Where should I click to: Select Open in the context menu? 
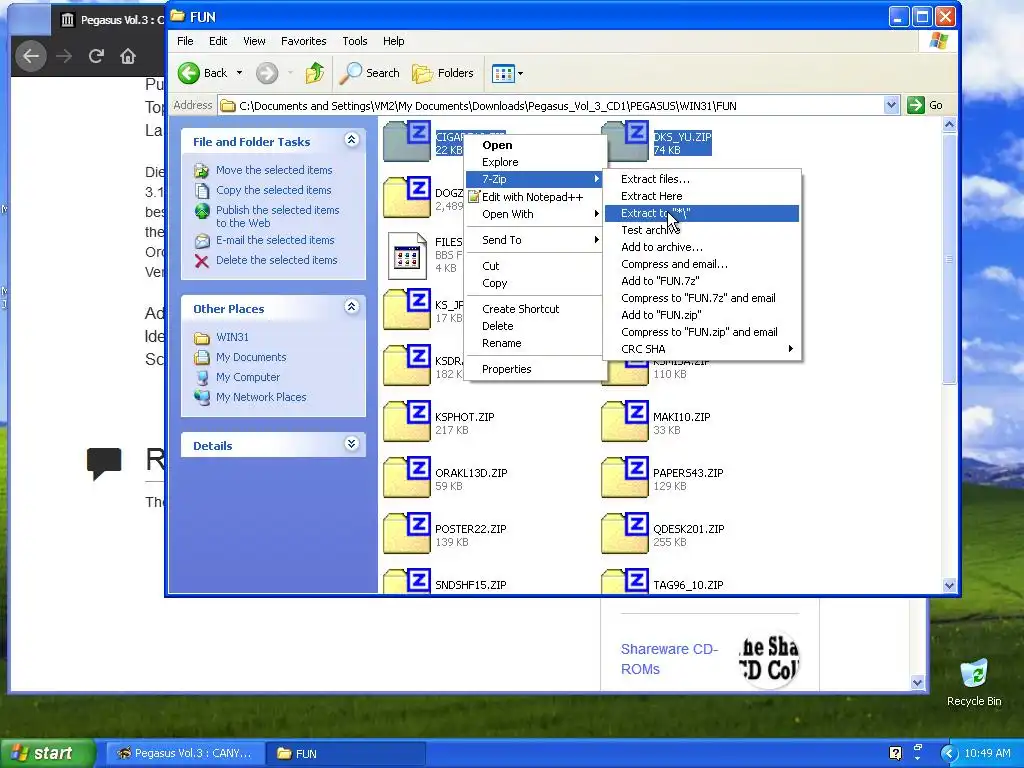534,145
